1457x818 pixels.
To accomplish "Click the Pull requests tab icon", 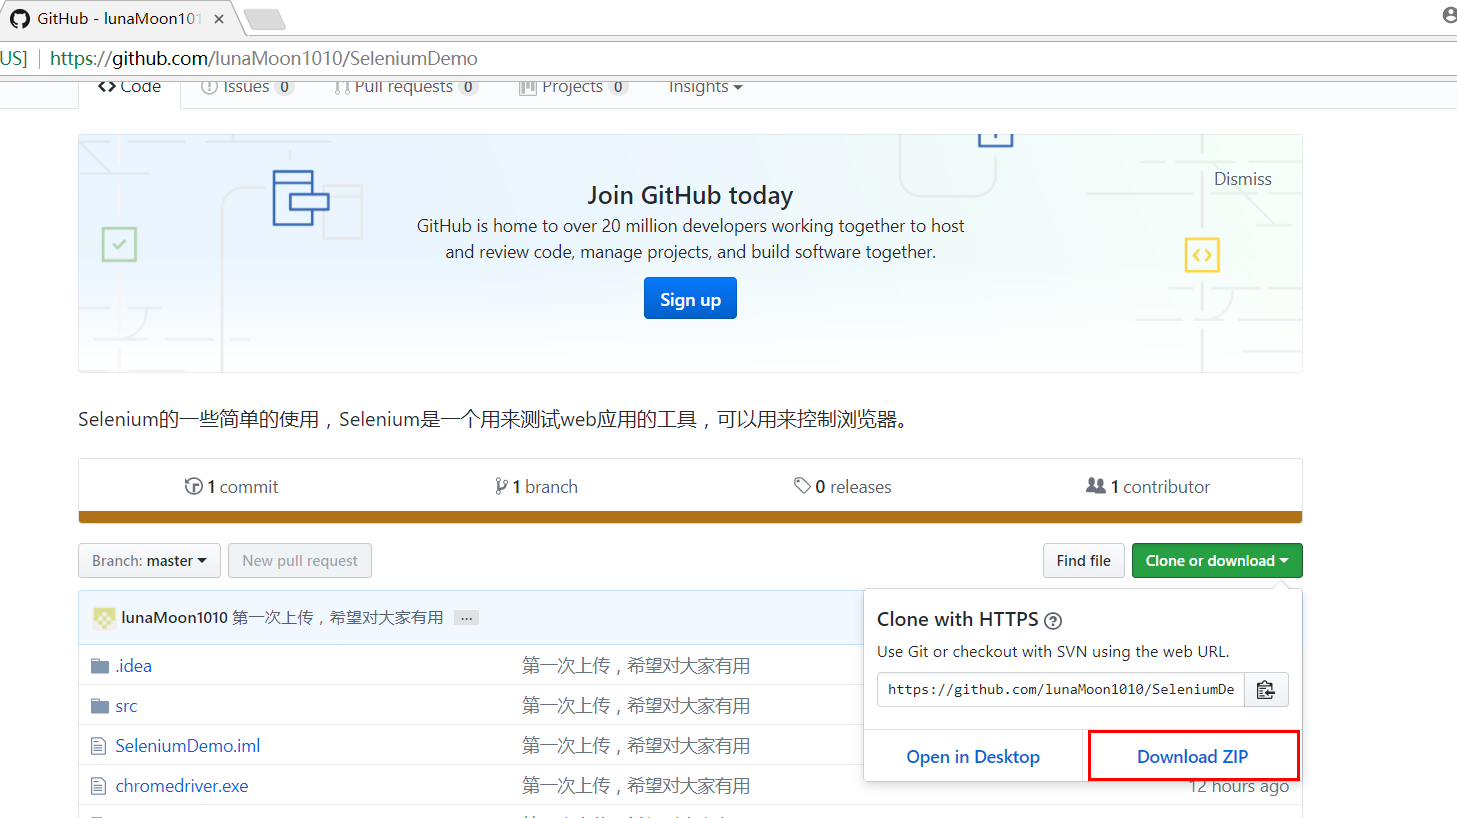I will [x=342, y=87].
